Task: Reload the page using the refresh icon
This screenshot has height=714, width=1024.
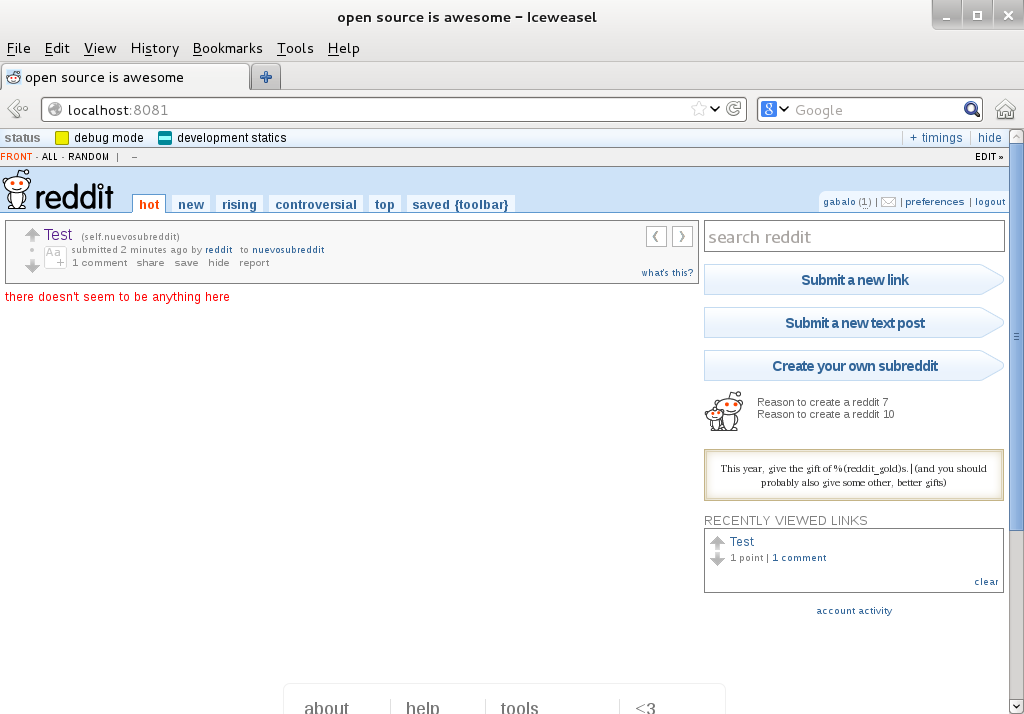Action: pyautogui.click(x=734, y=109)
